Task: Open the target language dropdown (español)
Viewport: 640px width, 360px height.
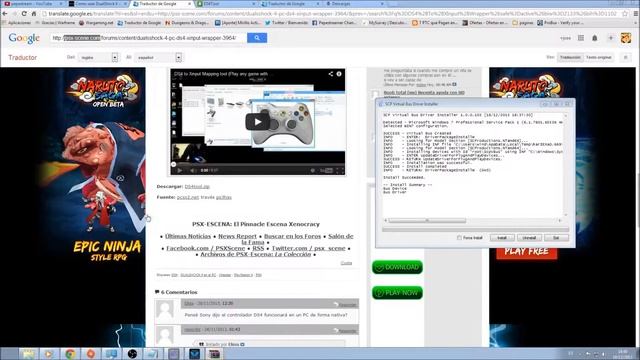Action: 159,58
